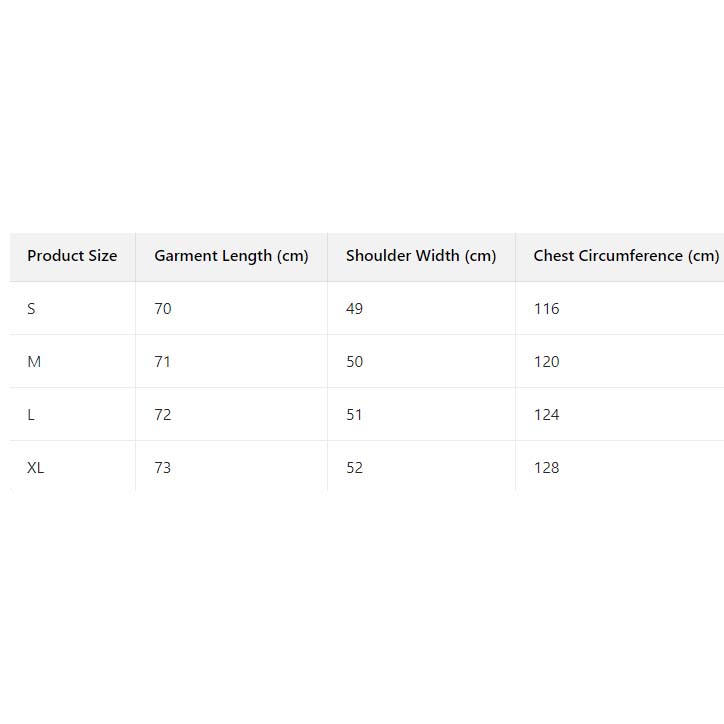Click chest circumference value 116
The height and width of the screenshot is (724, 724).
pos(547,309)
